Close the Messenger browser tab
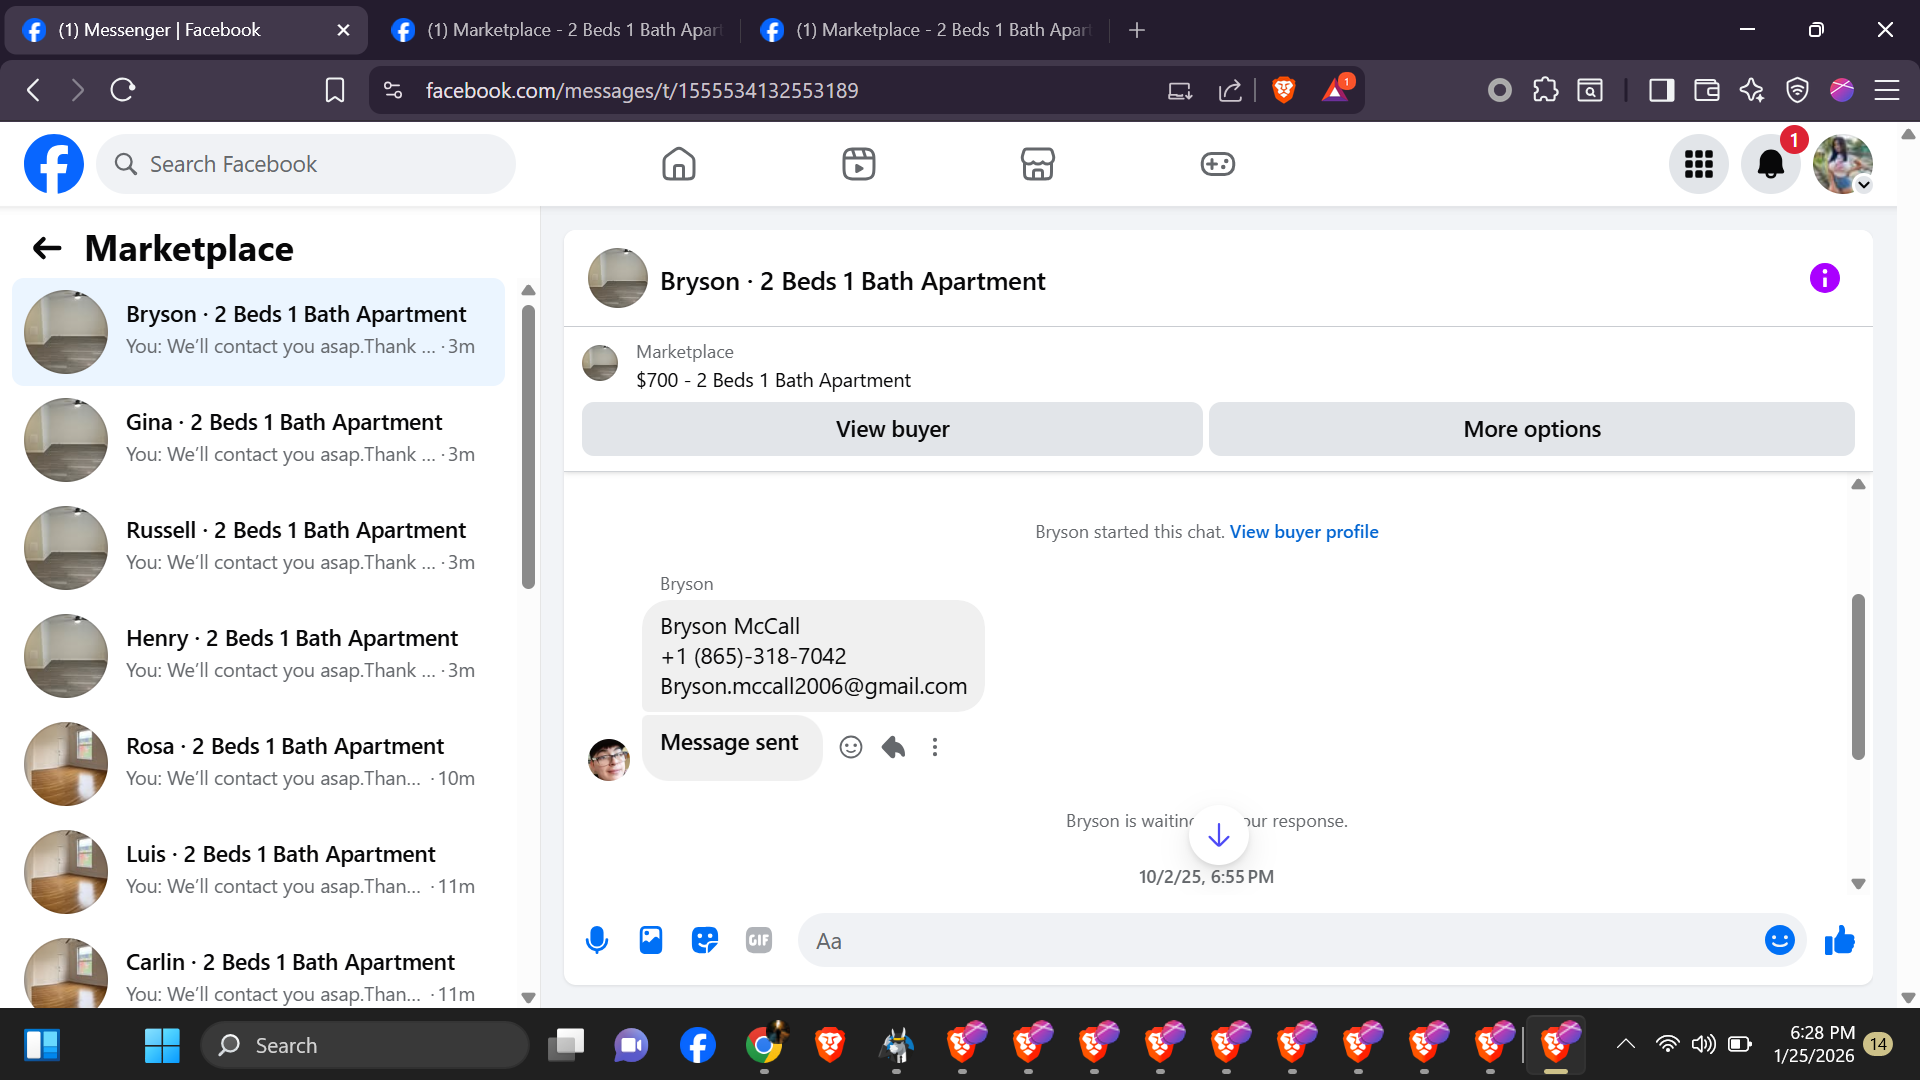 tap(343, 30)
